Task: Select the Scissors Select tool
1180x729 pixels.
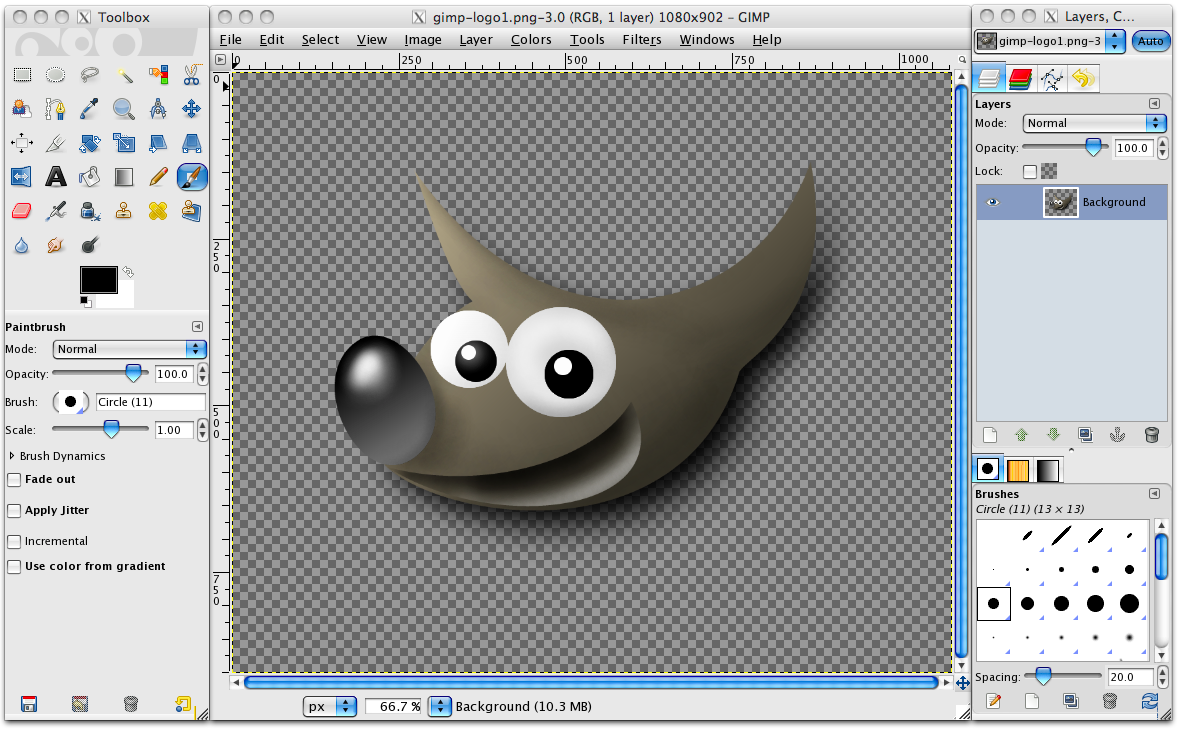Action: point(192,75)
